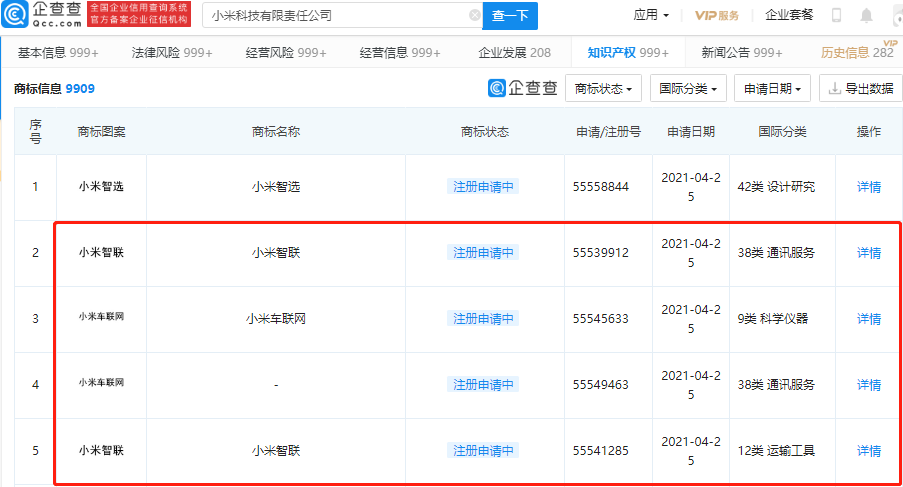This screenshot has height=487, width=903.
Task: Click the 9类 科学仪器 classification cell
Action: tap(773, 318)
